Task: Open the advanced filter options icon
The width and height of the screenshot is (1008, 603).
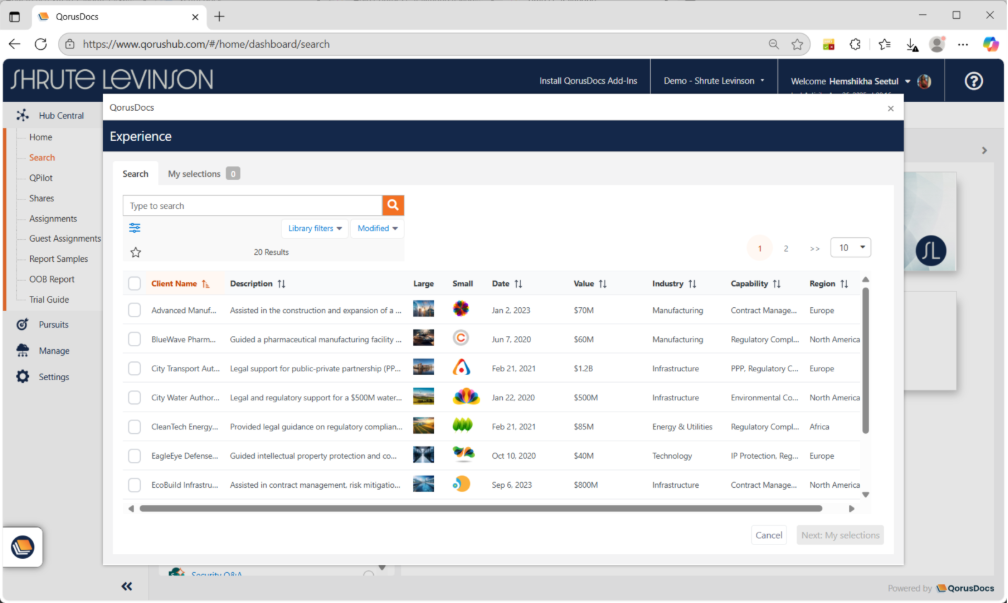Action: point(135,228)
